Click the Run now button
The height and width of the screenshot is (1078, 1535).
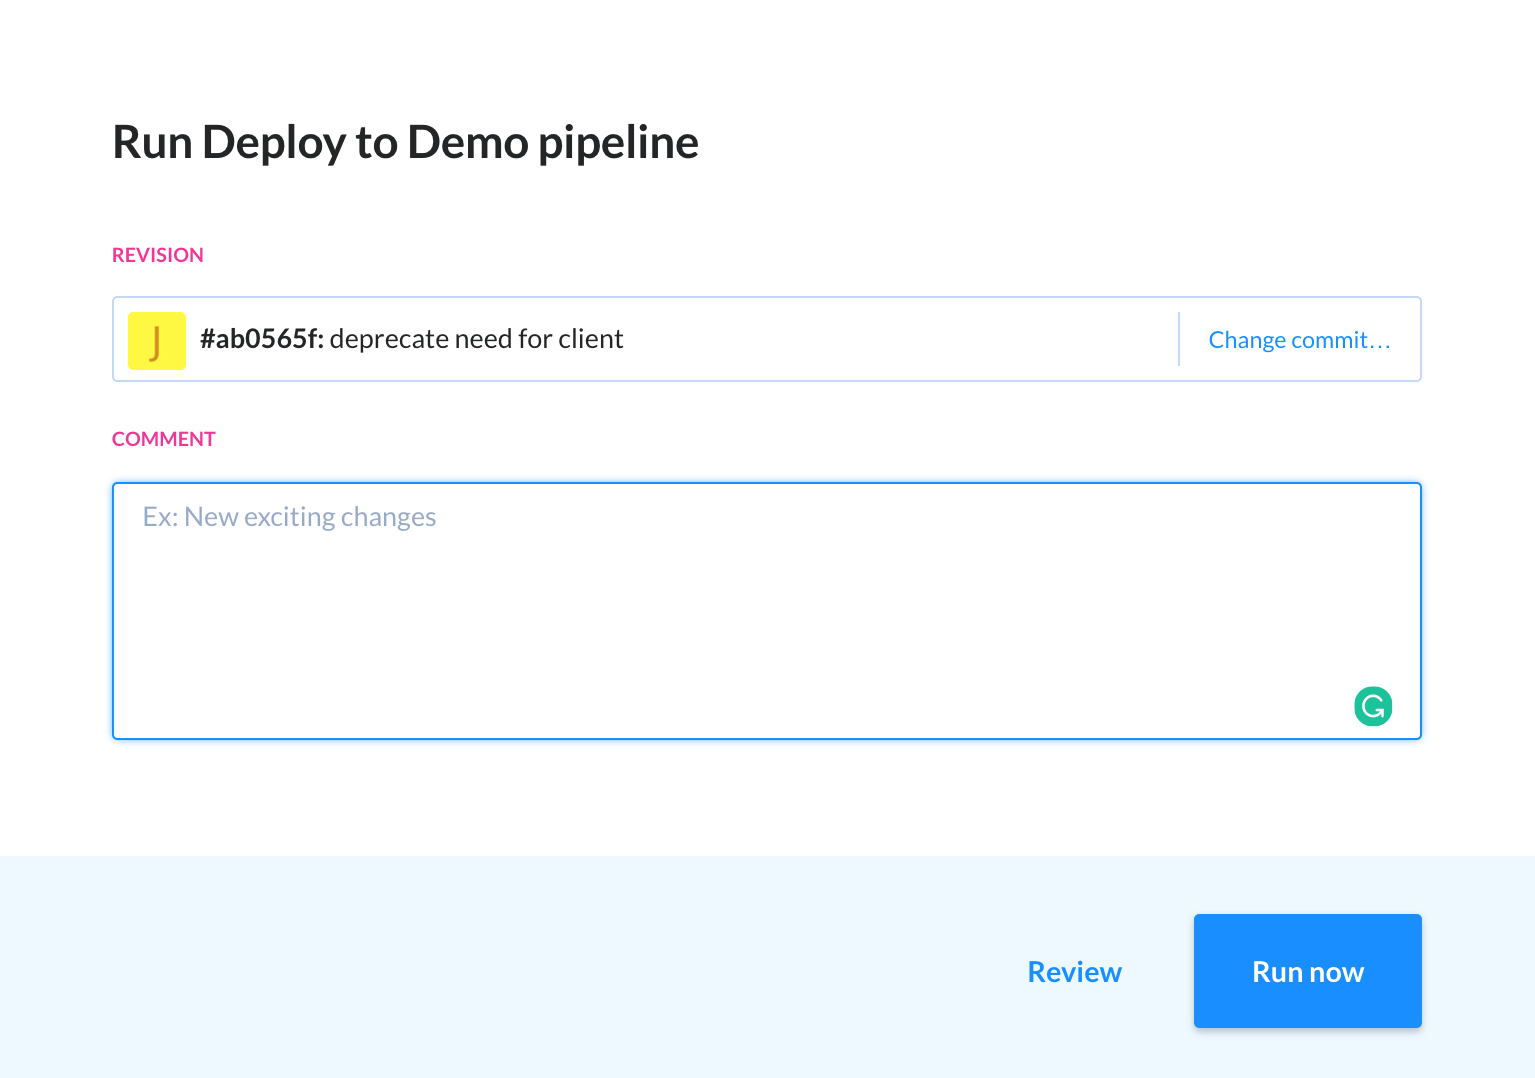point(1308,971)
